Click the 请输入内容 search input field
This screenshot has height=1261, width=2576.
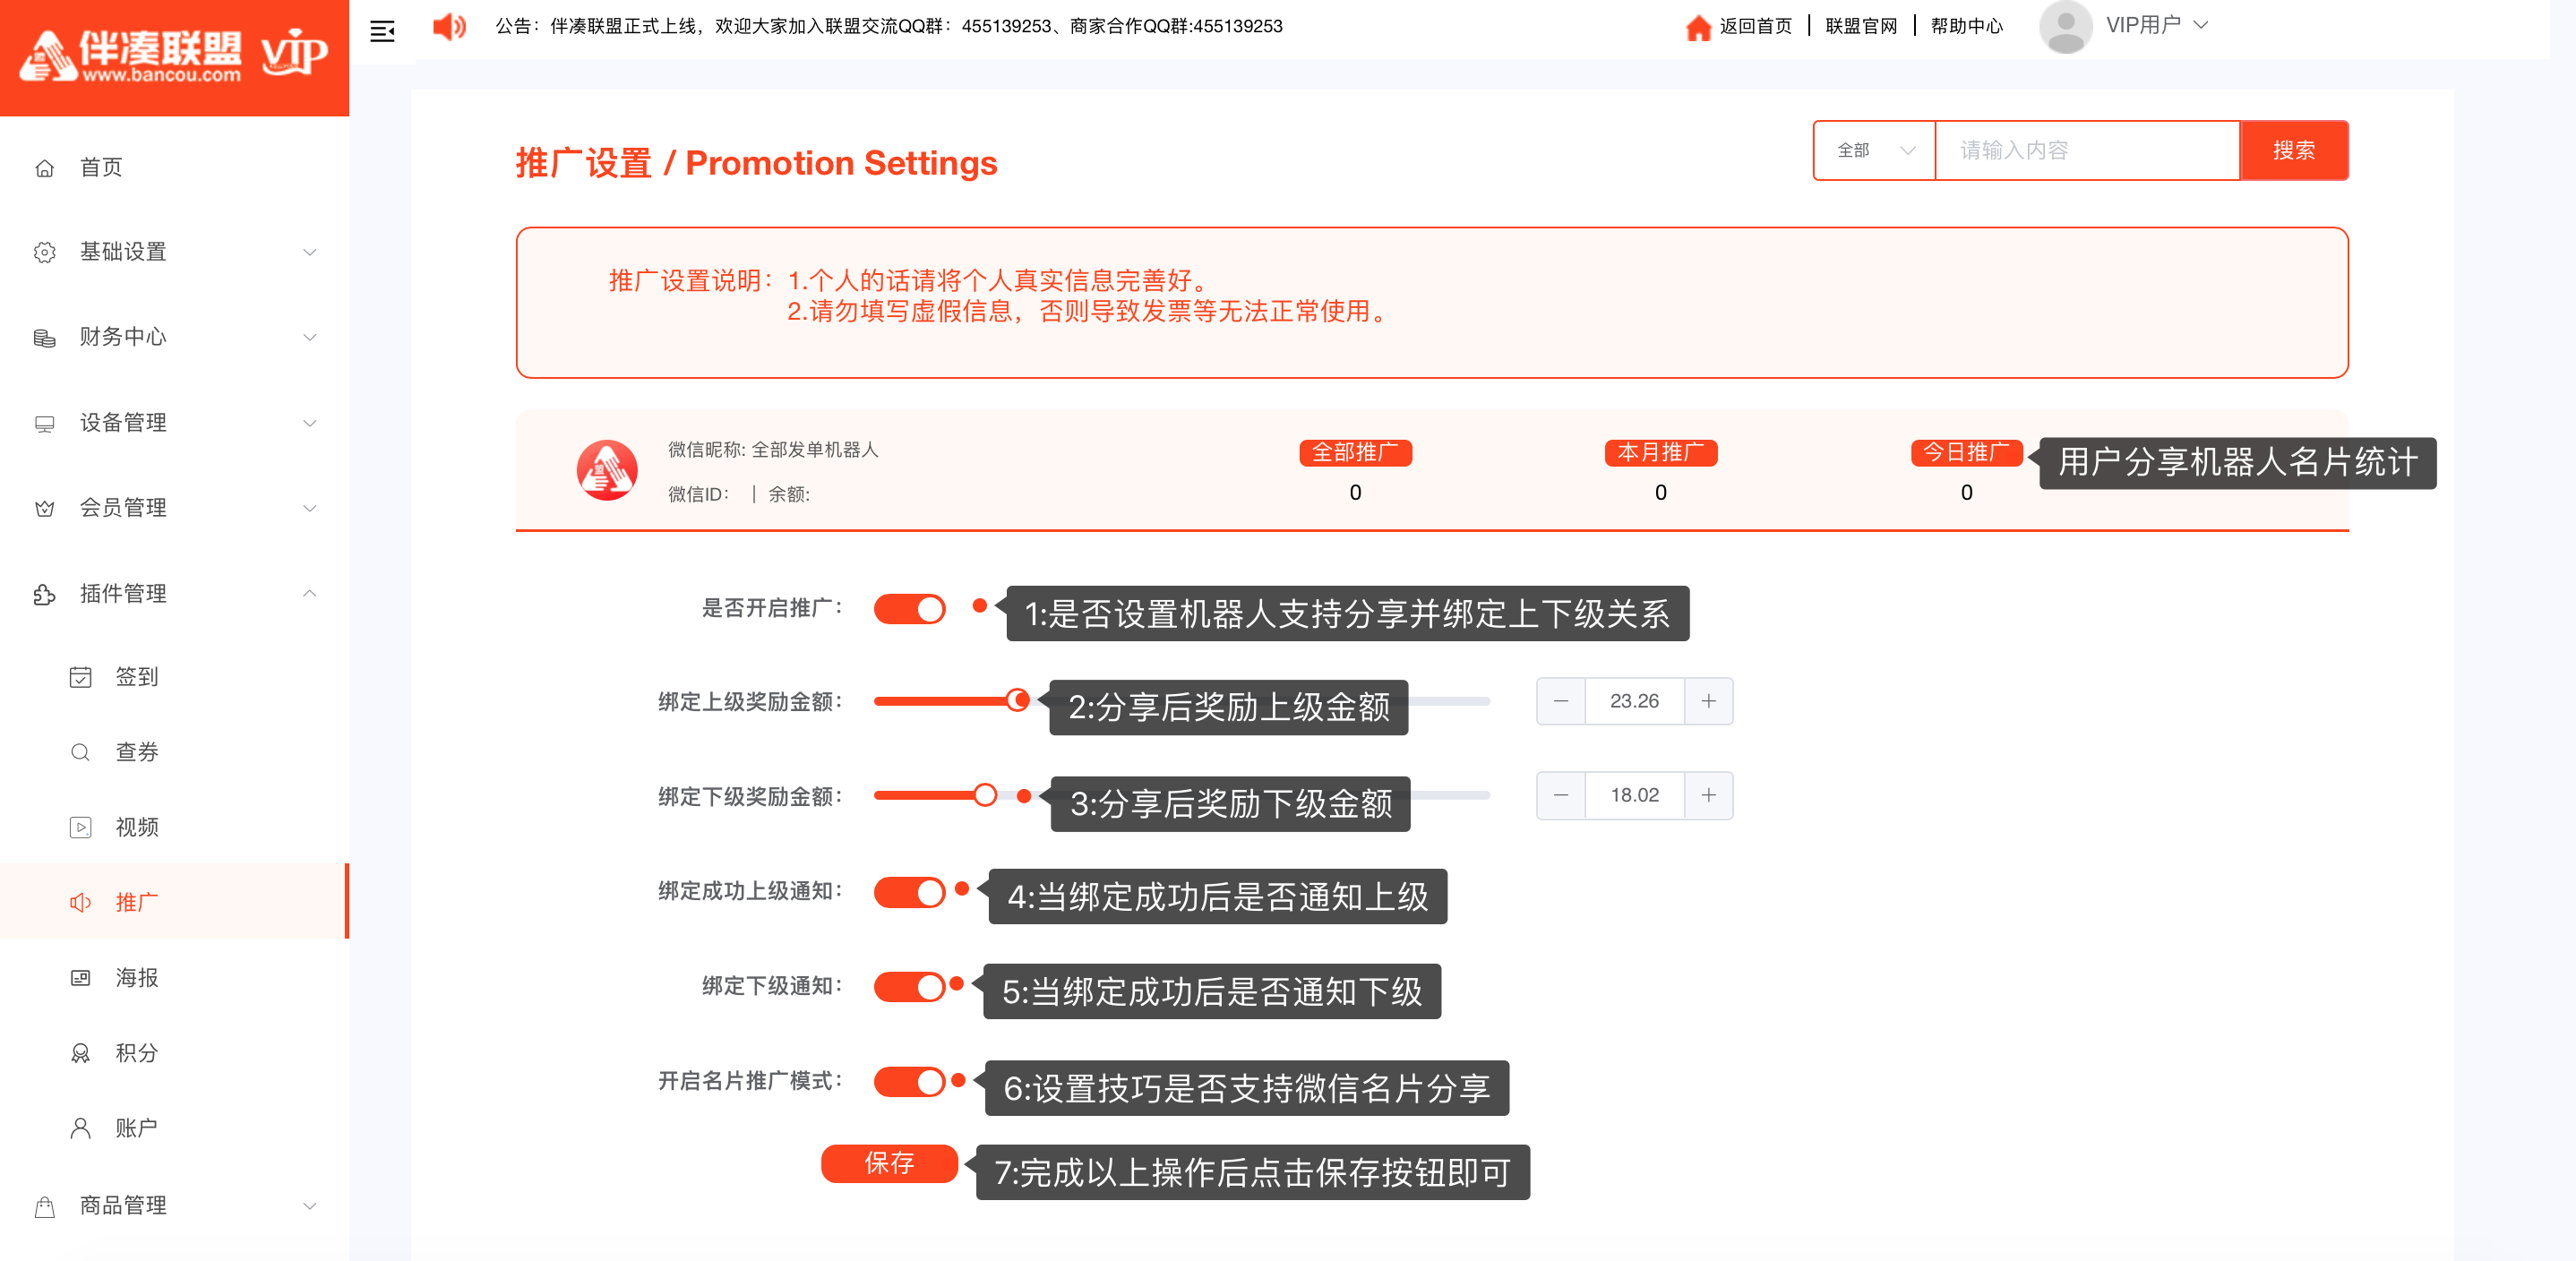pos(2087,151)
